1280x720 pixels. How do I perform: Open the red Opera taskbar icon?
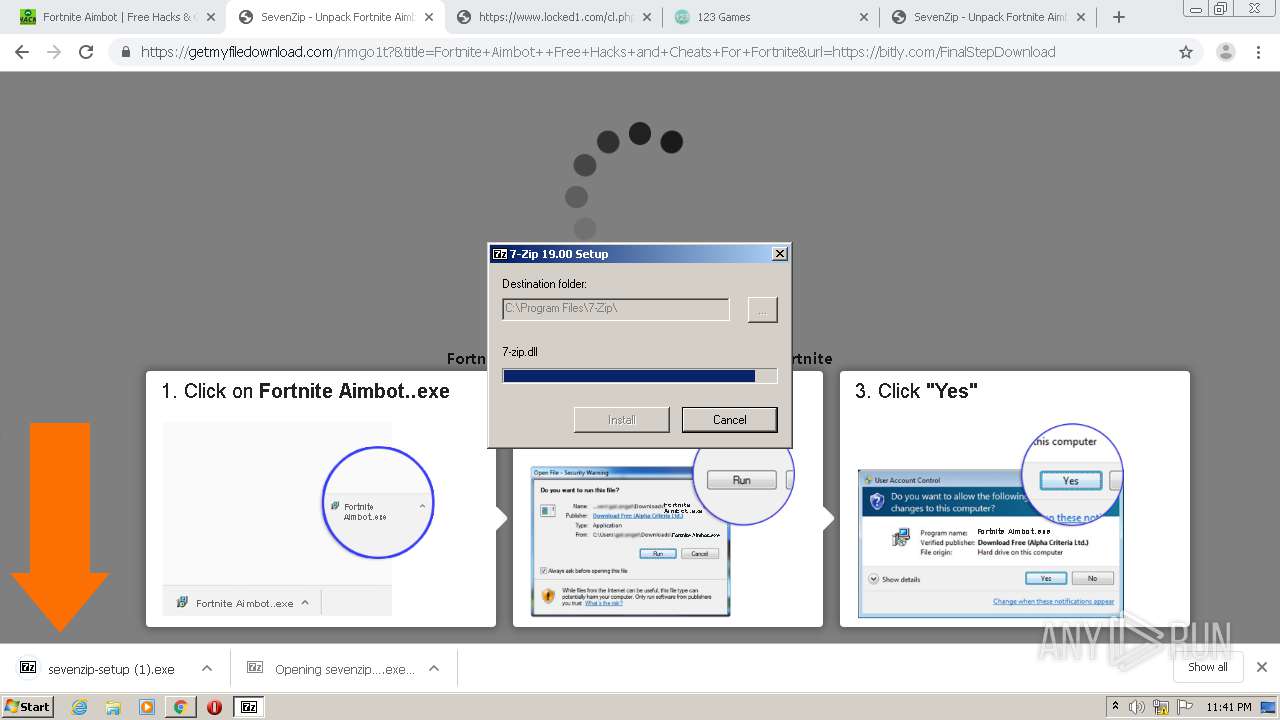pyautogui.click(x=214, y=707)
